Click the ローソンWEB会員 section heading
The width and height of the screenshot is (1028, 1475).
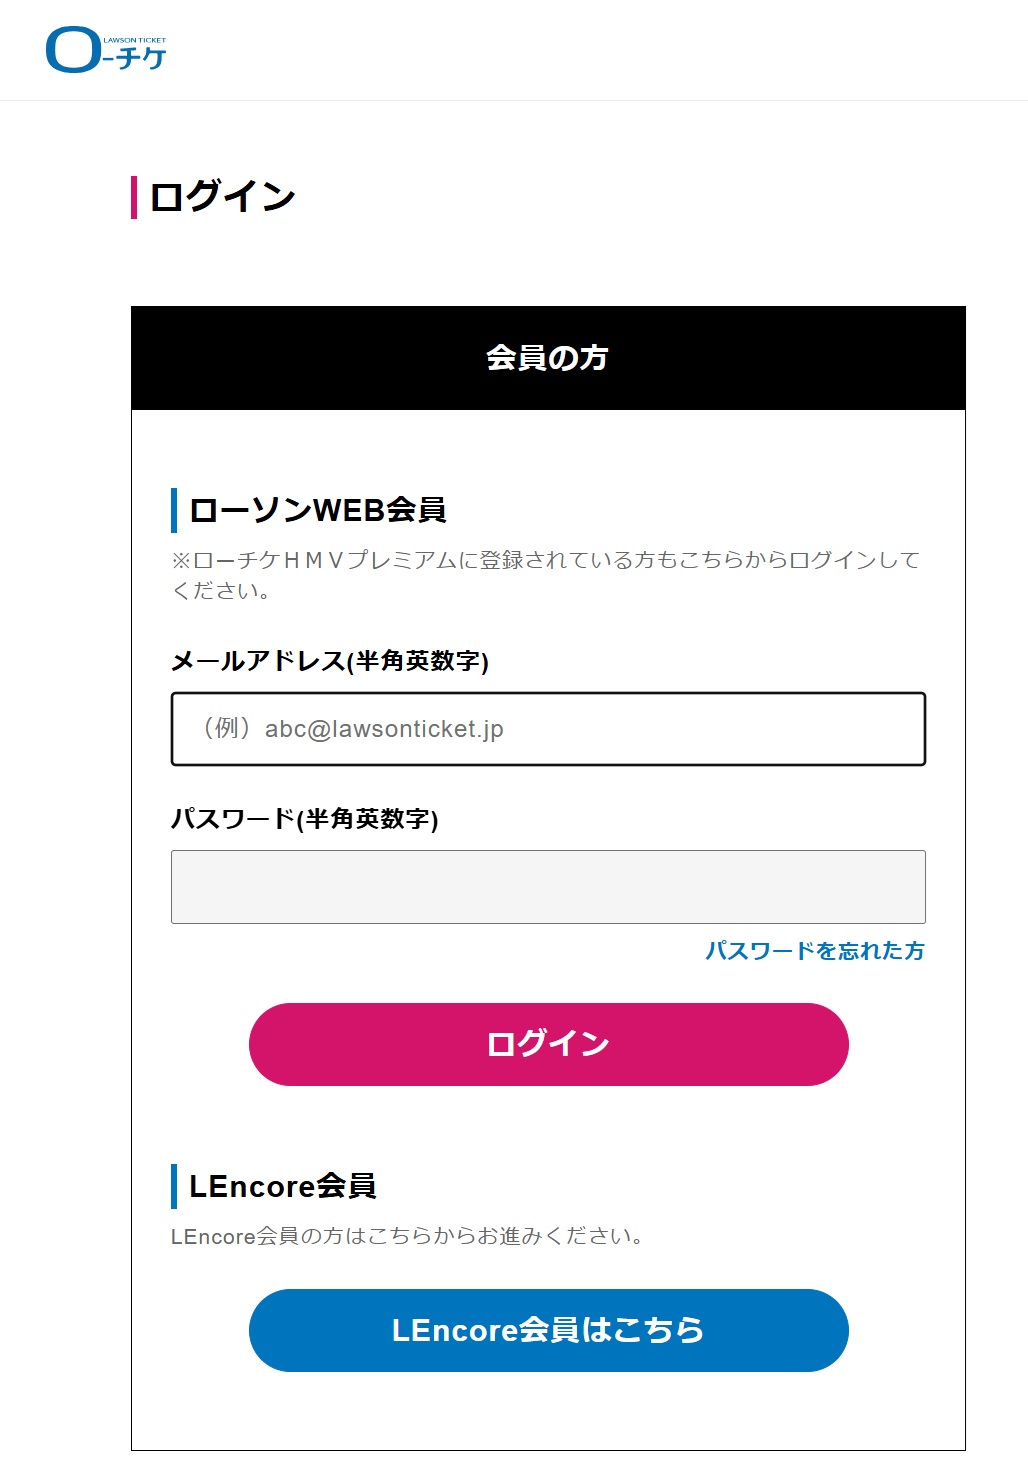[x=318, y=510]
